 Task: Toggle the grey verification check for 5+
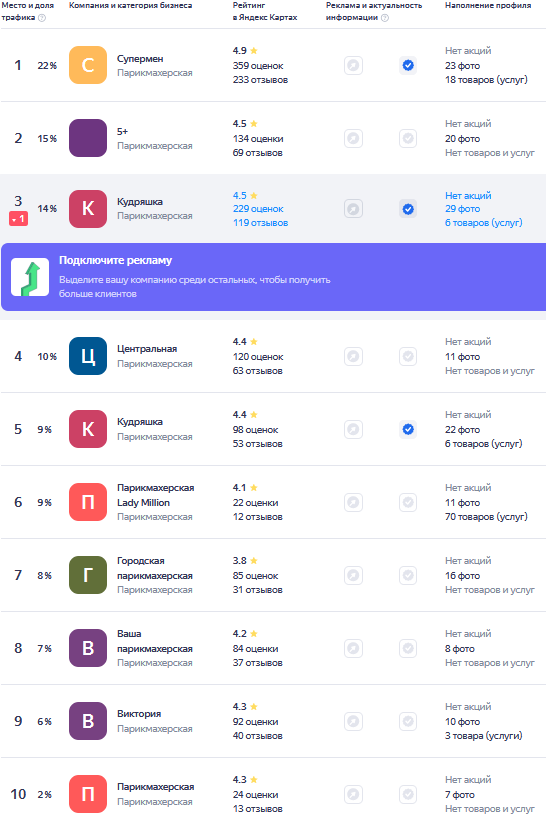[x=408, y=138]
